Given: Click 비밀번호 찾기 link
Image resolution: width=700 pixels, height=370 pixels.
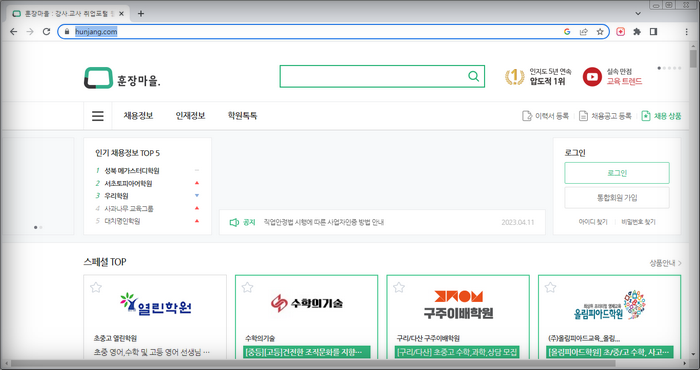Looking at the screenshot, I should point(638,222).
